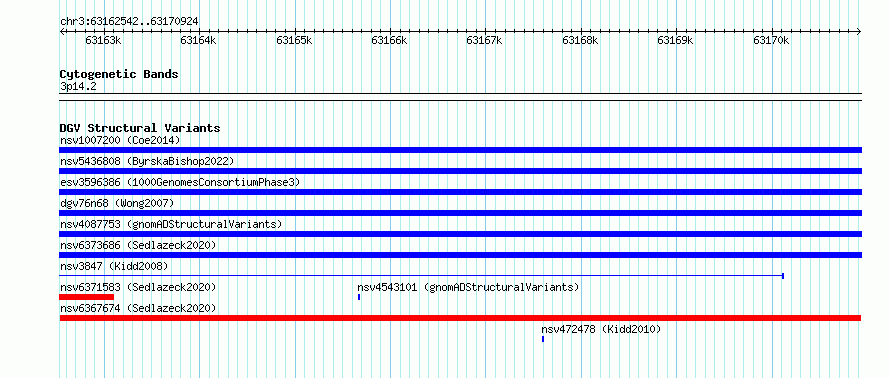Open esv3596386 (1000GenomesConsortiumPhase3) label

click(180, 182)
